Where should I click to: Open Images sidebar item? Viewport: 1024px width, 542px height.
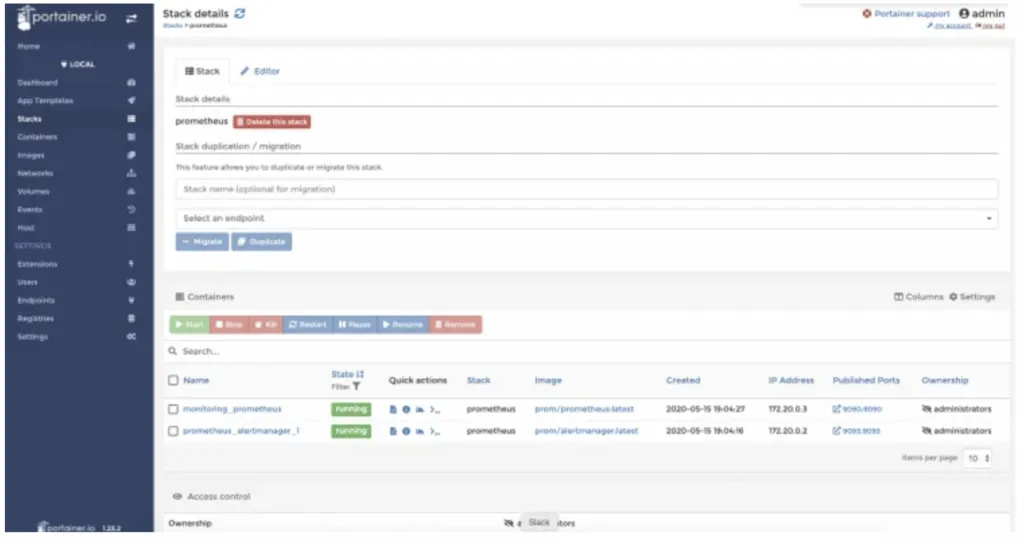pyautogui.click(x=31, y=155)
